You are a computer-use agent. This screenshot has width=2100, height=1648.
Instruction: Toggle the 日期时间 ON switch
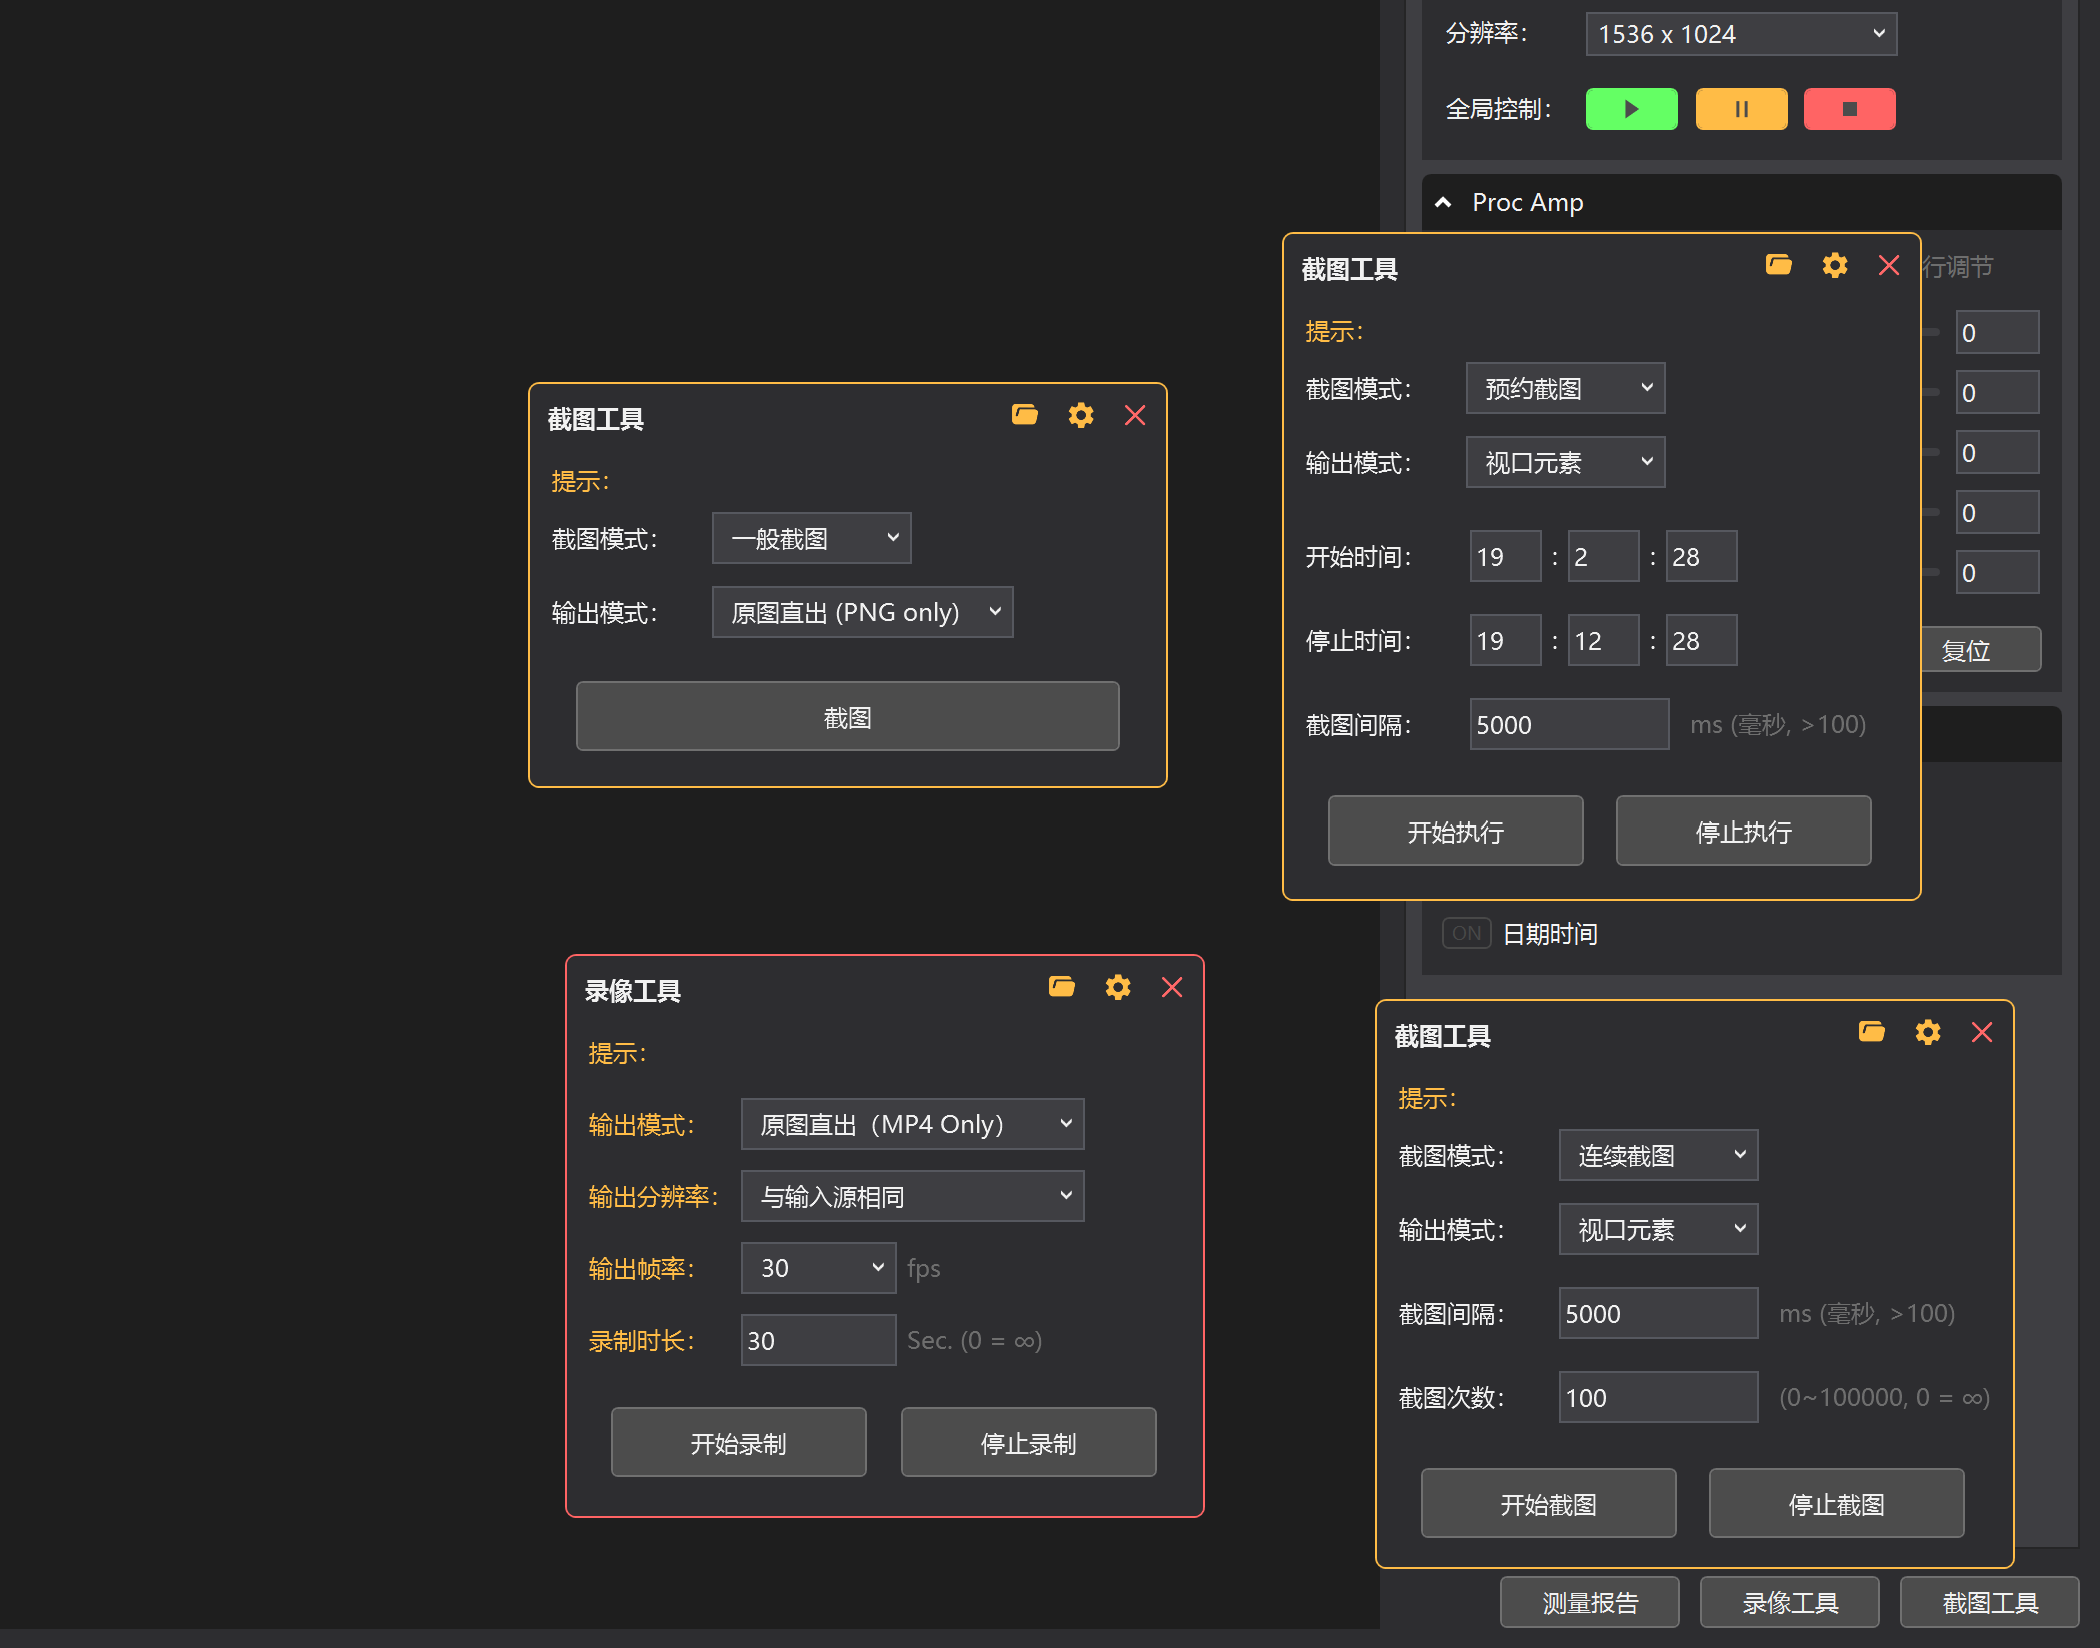coord(1466,933)
